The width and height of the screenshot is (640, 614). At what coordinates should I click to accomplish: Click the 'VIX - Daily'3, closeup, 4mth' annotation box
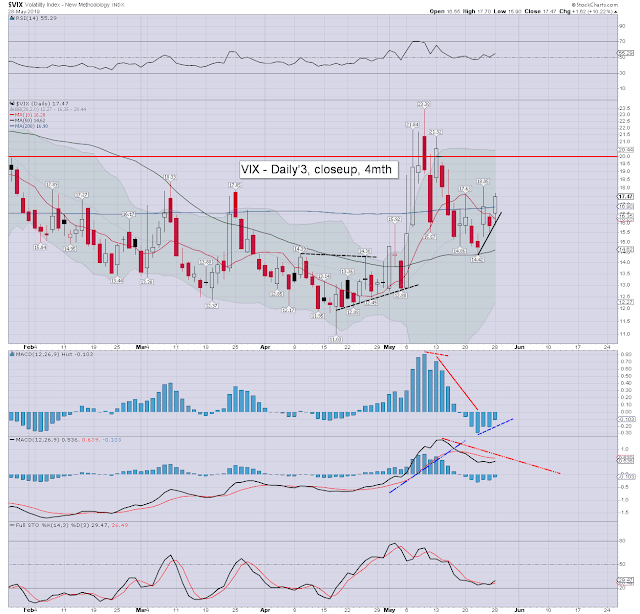318,169
